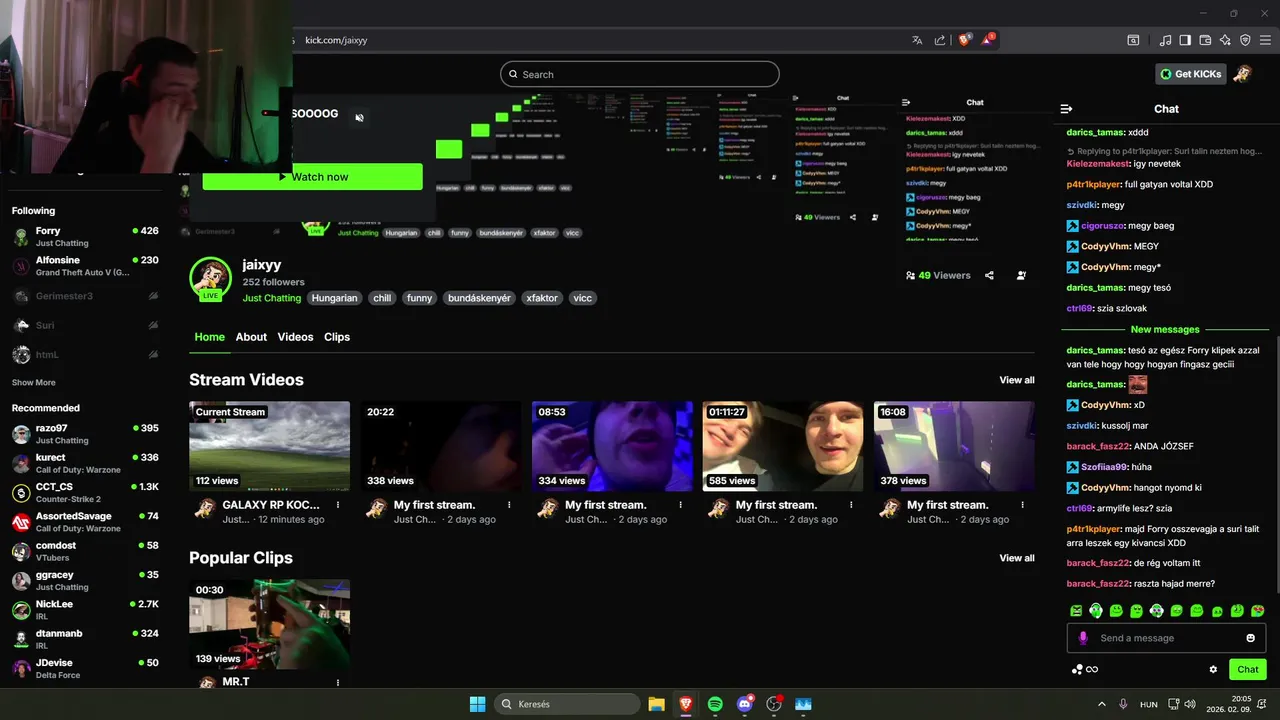Toggle the browser sidebar panel icon
Image resolution: width=1280 pixels, height=720 pixels.
pos(1185,40)
